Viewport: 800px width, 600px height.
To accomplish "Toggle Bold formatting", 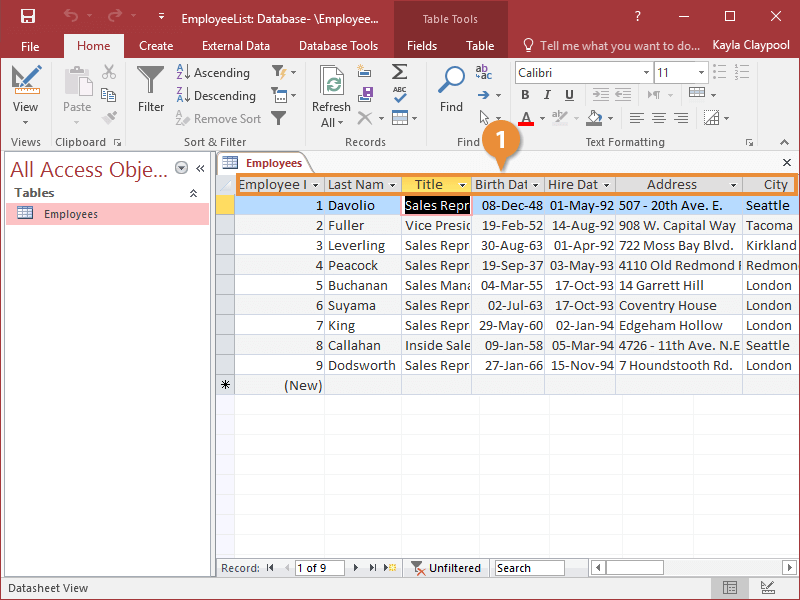I will click(525, 94).
